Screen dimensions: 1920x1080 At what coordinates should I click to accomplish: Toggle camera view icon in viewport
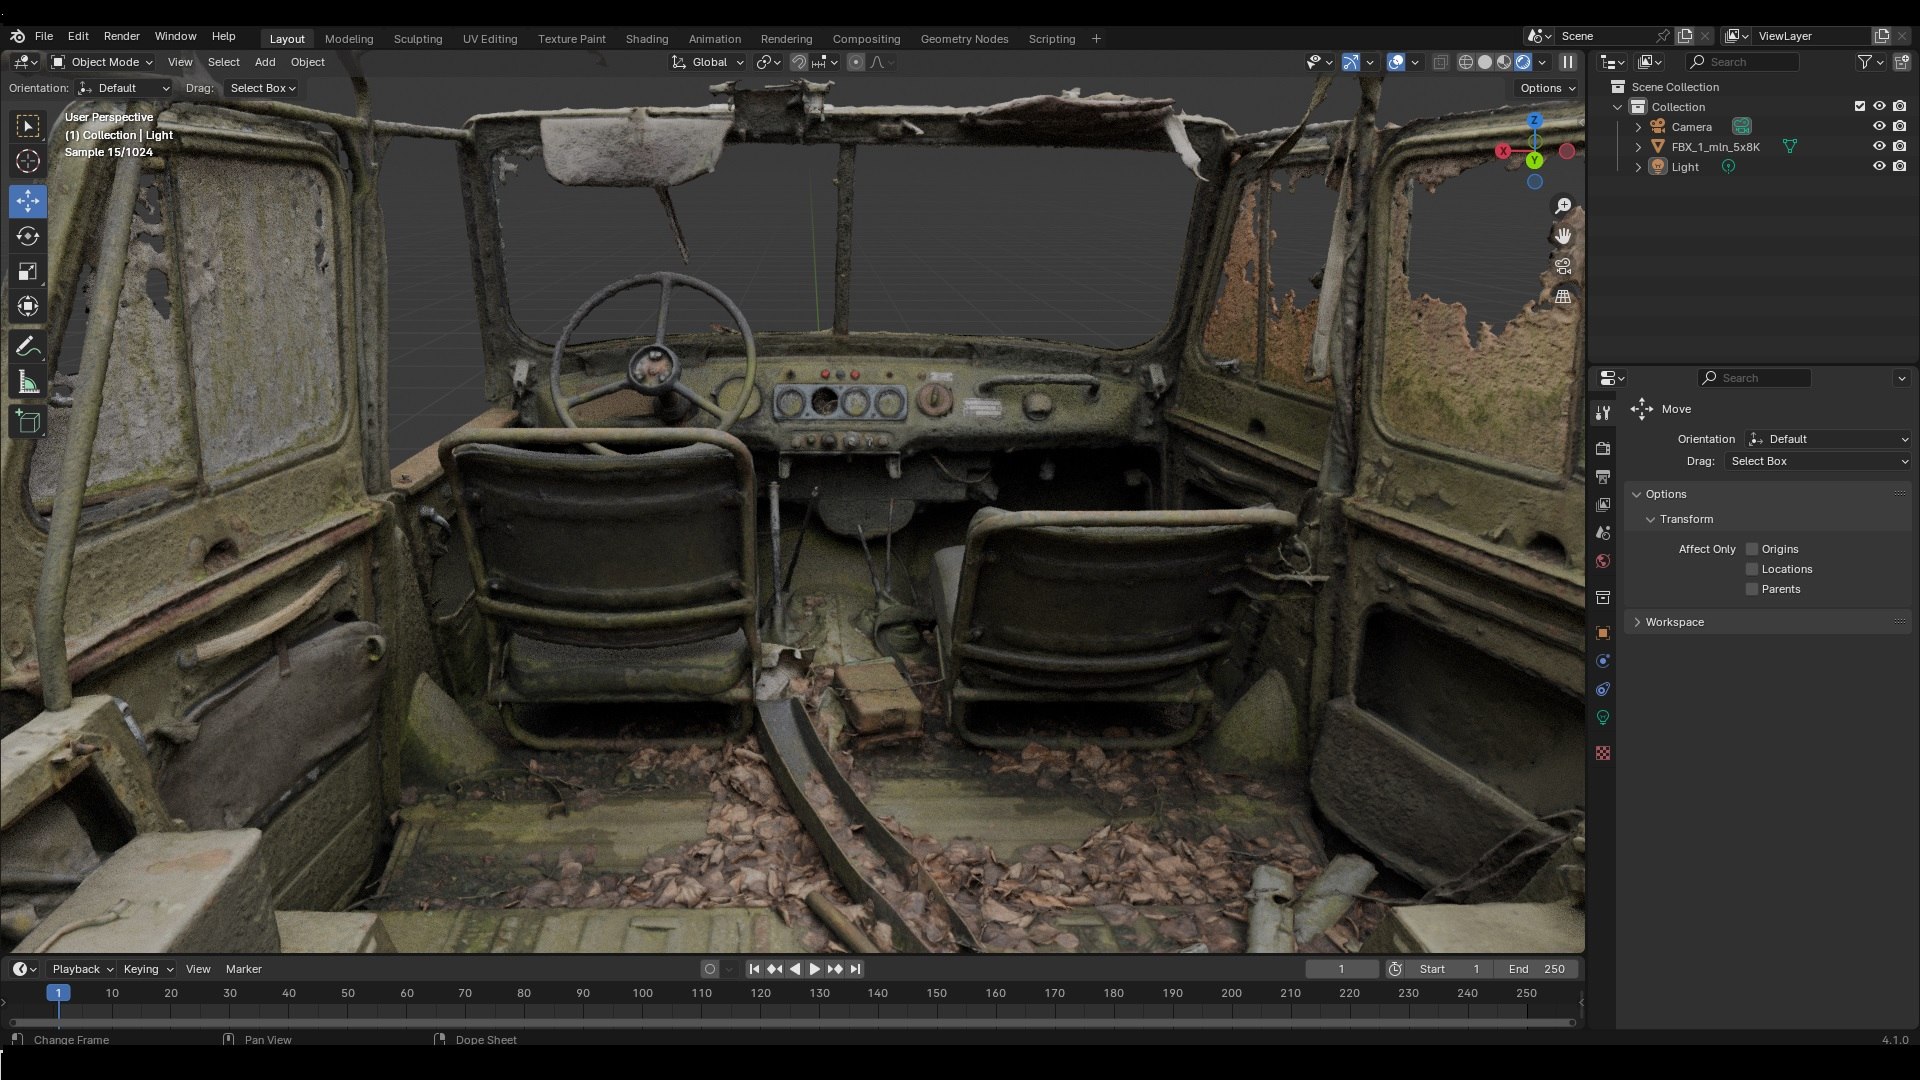(1563, 267)
